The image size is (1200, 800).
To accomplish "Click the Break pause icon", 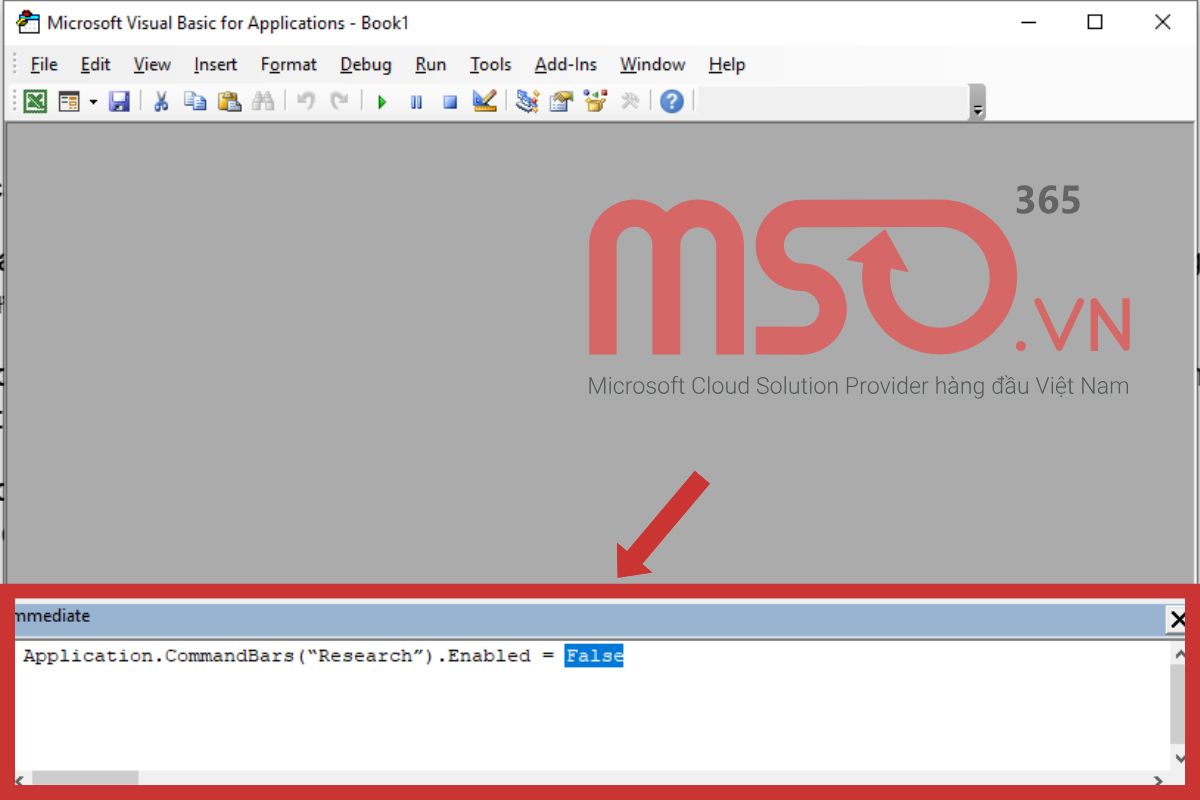I will coord(416,101).
